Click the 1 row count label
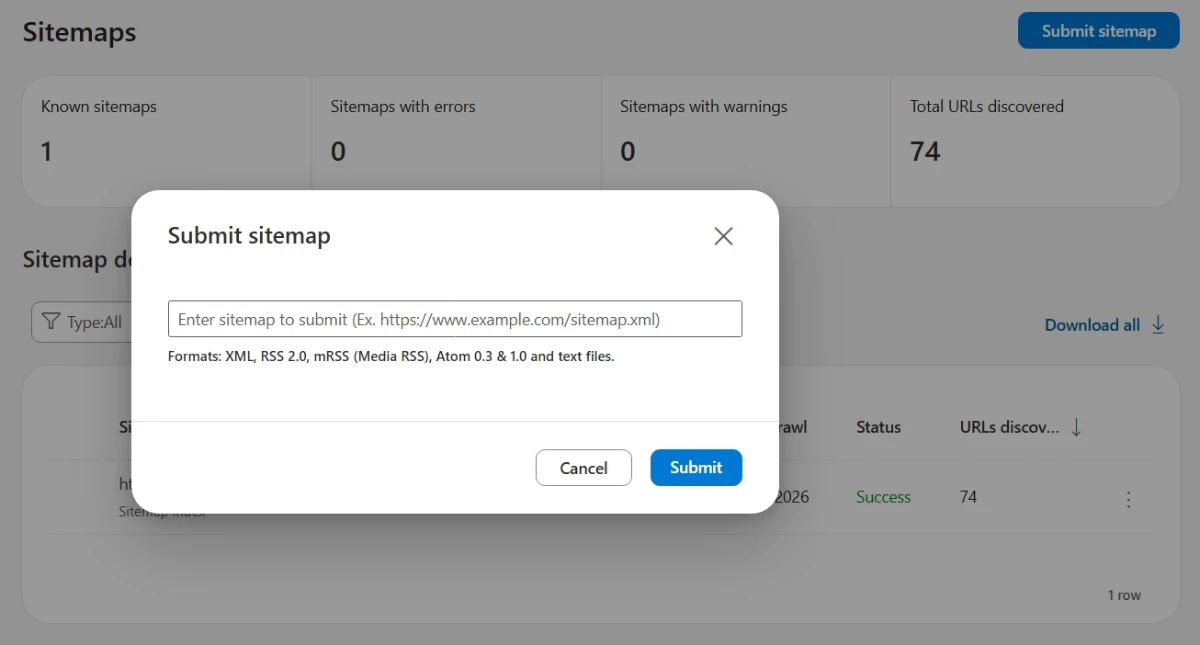Screen dimensions: 1200x645 tap(1124, 595)
